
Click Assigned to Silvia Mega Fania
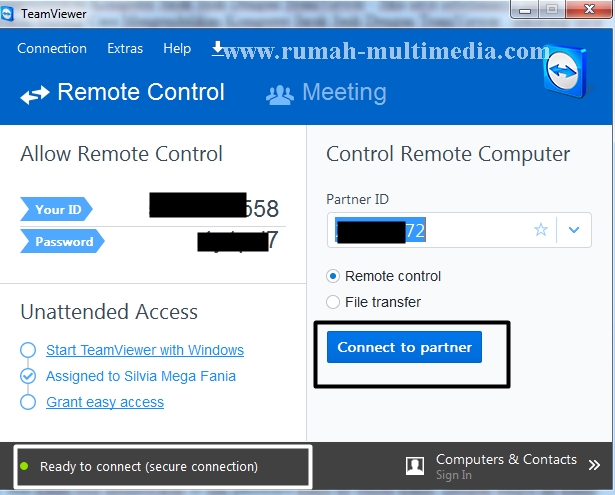141,376
